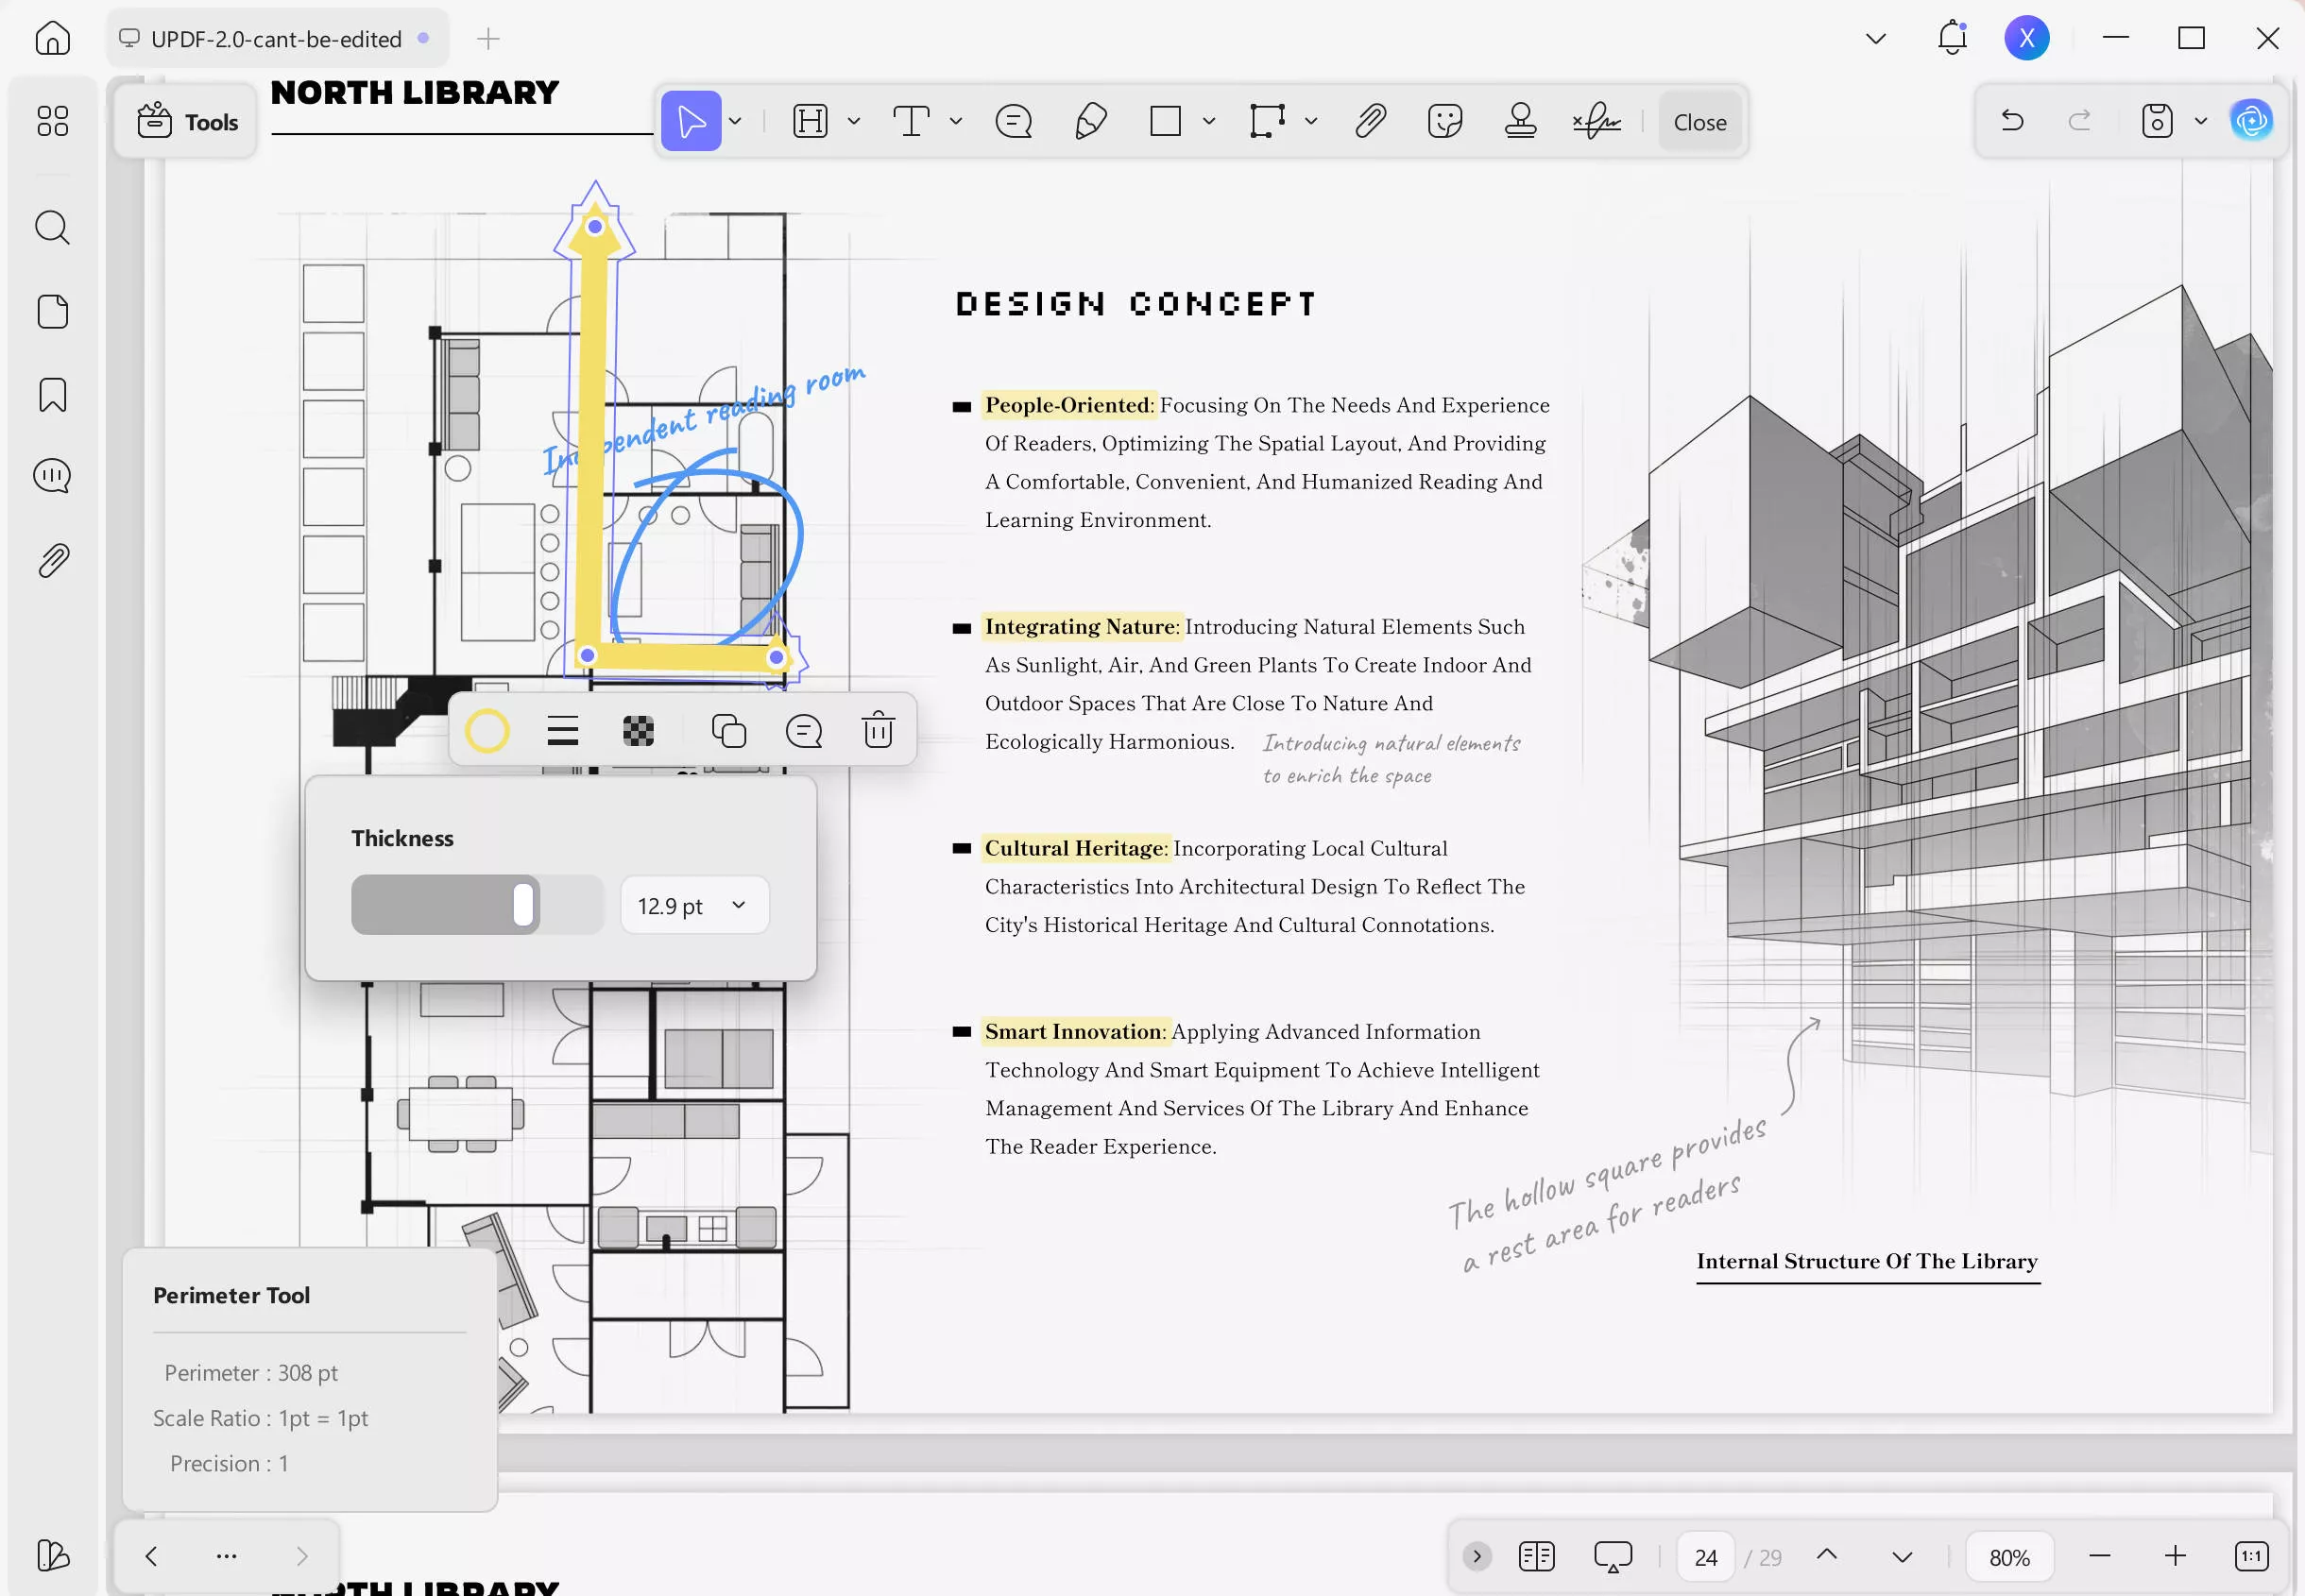Open the text tool dropdown arrow
Image resolution: width=2305 pixels, height=1596 pixels.
click(x=956, y=122)
